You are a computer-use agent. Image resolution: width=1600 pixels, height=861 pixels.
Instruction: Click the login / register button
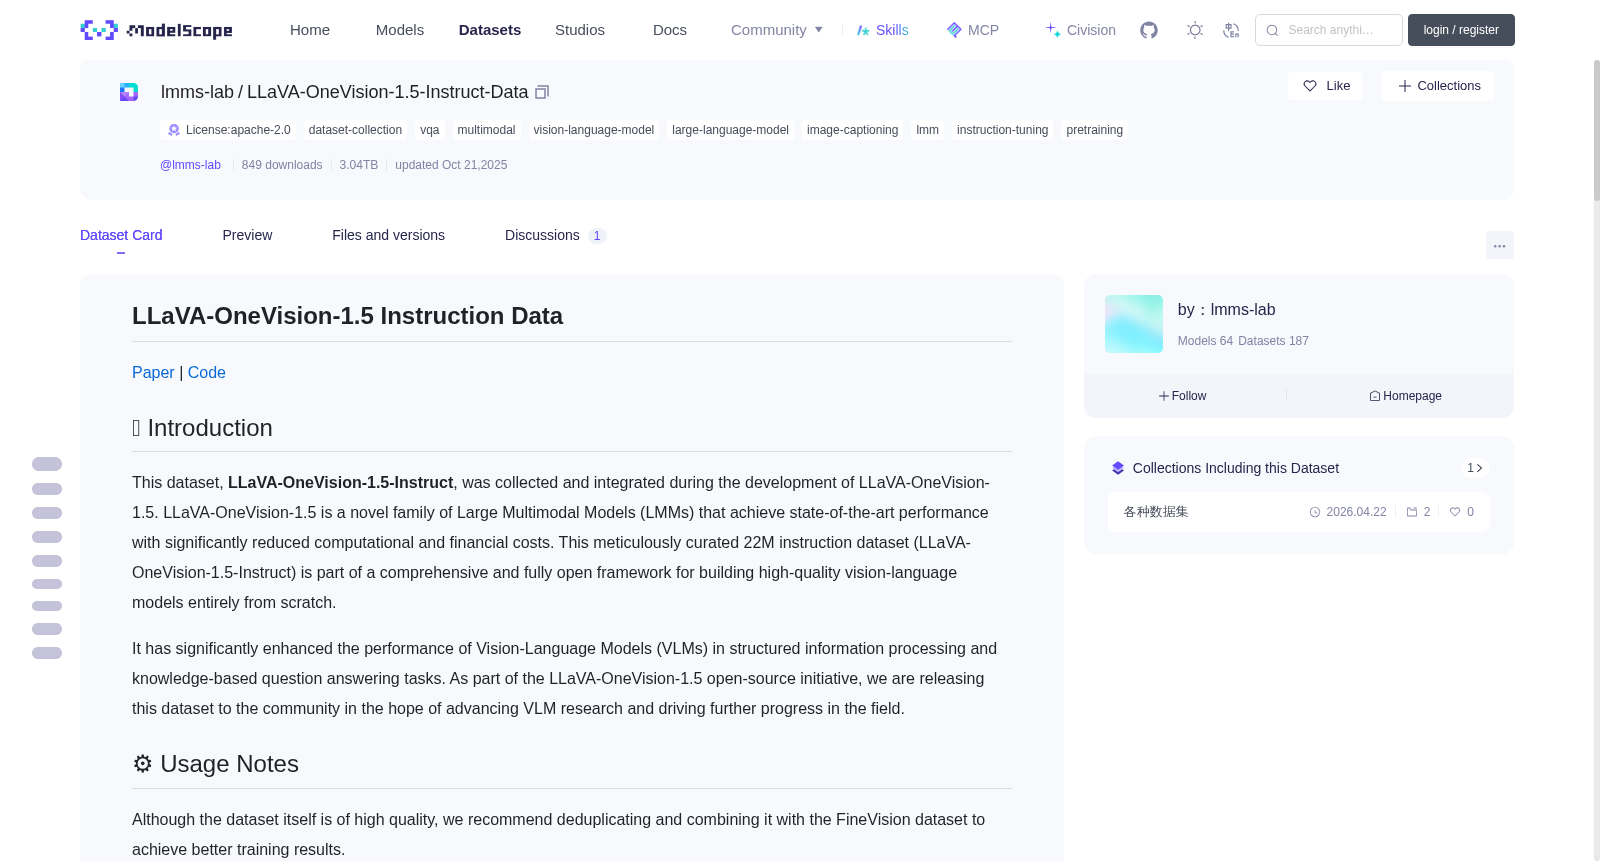pos(1461,30)
